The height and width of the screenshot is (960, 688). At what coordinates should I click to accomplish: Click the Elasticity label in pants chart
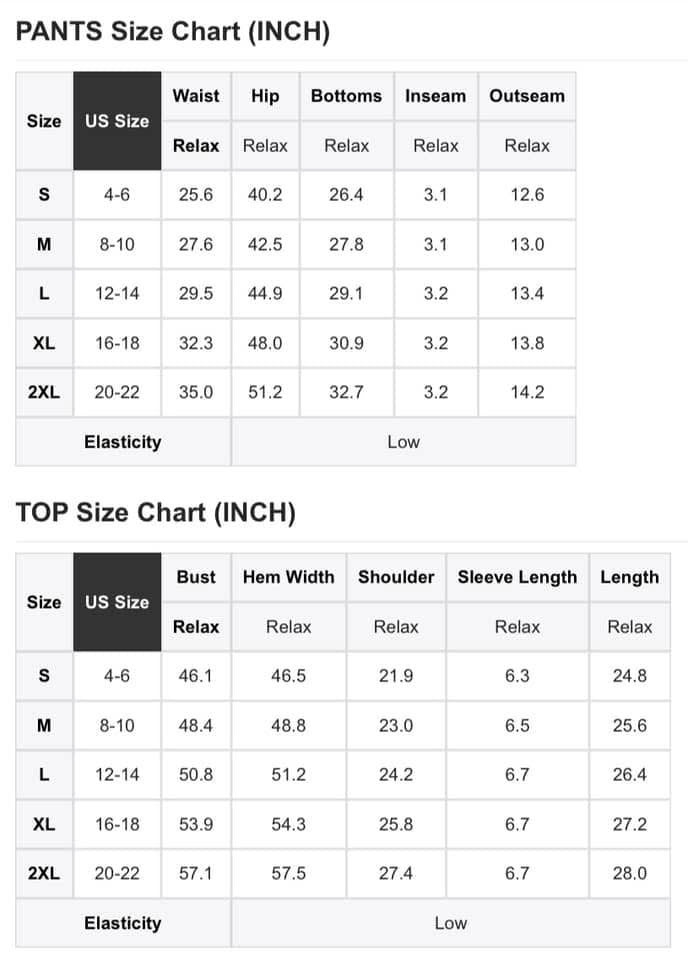(123, 442)
